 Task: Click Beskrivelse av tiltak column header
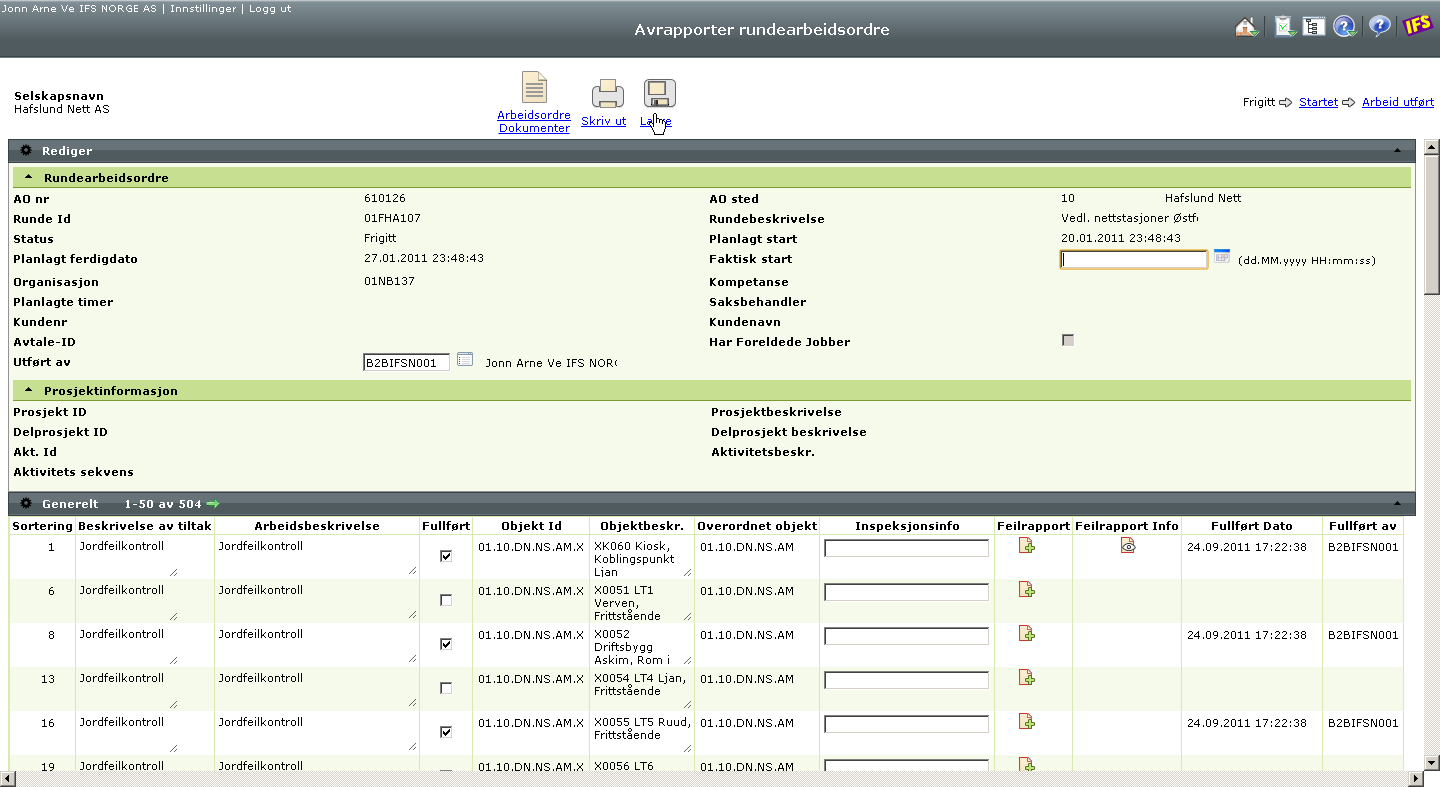click(x=143, y=526)
